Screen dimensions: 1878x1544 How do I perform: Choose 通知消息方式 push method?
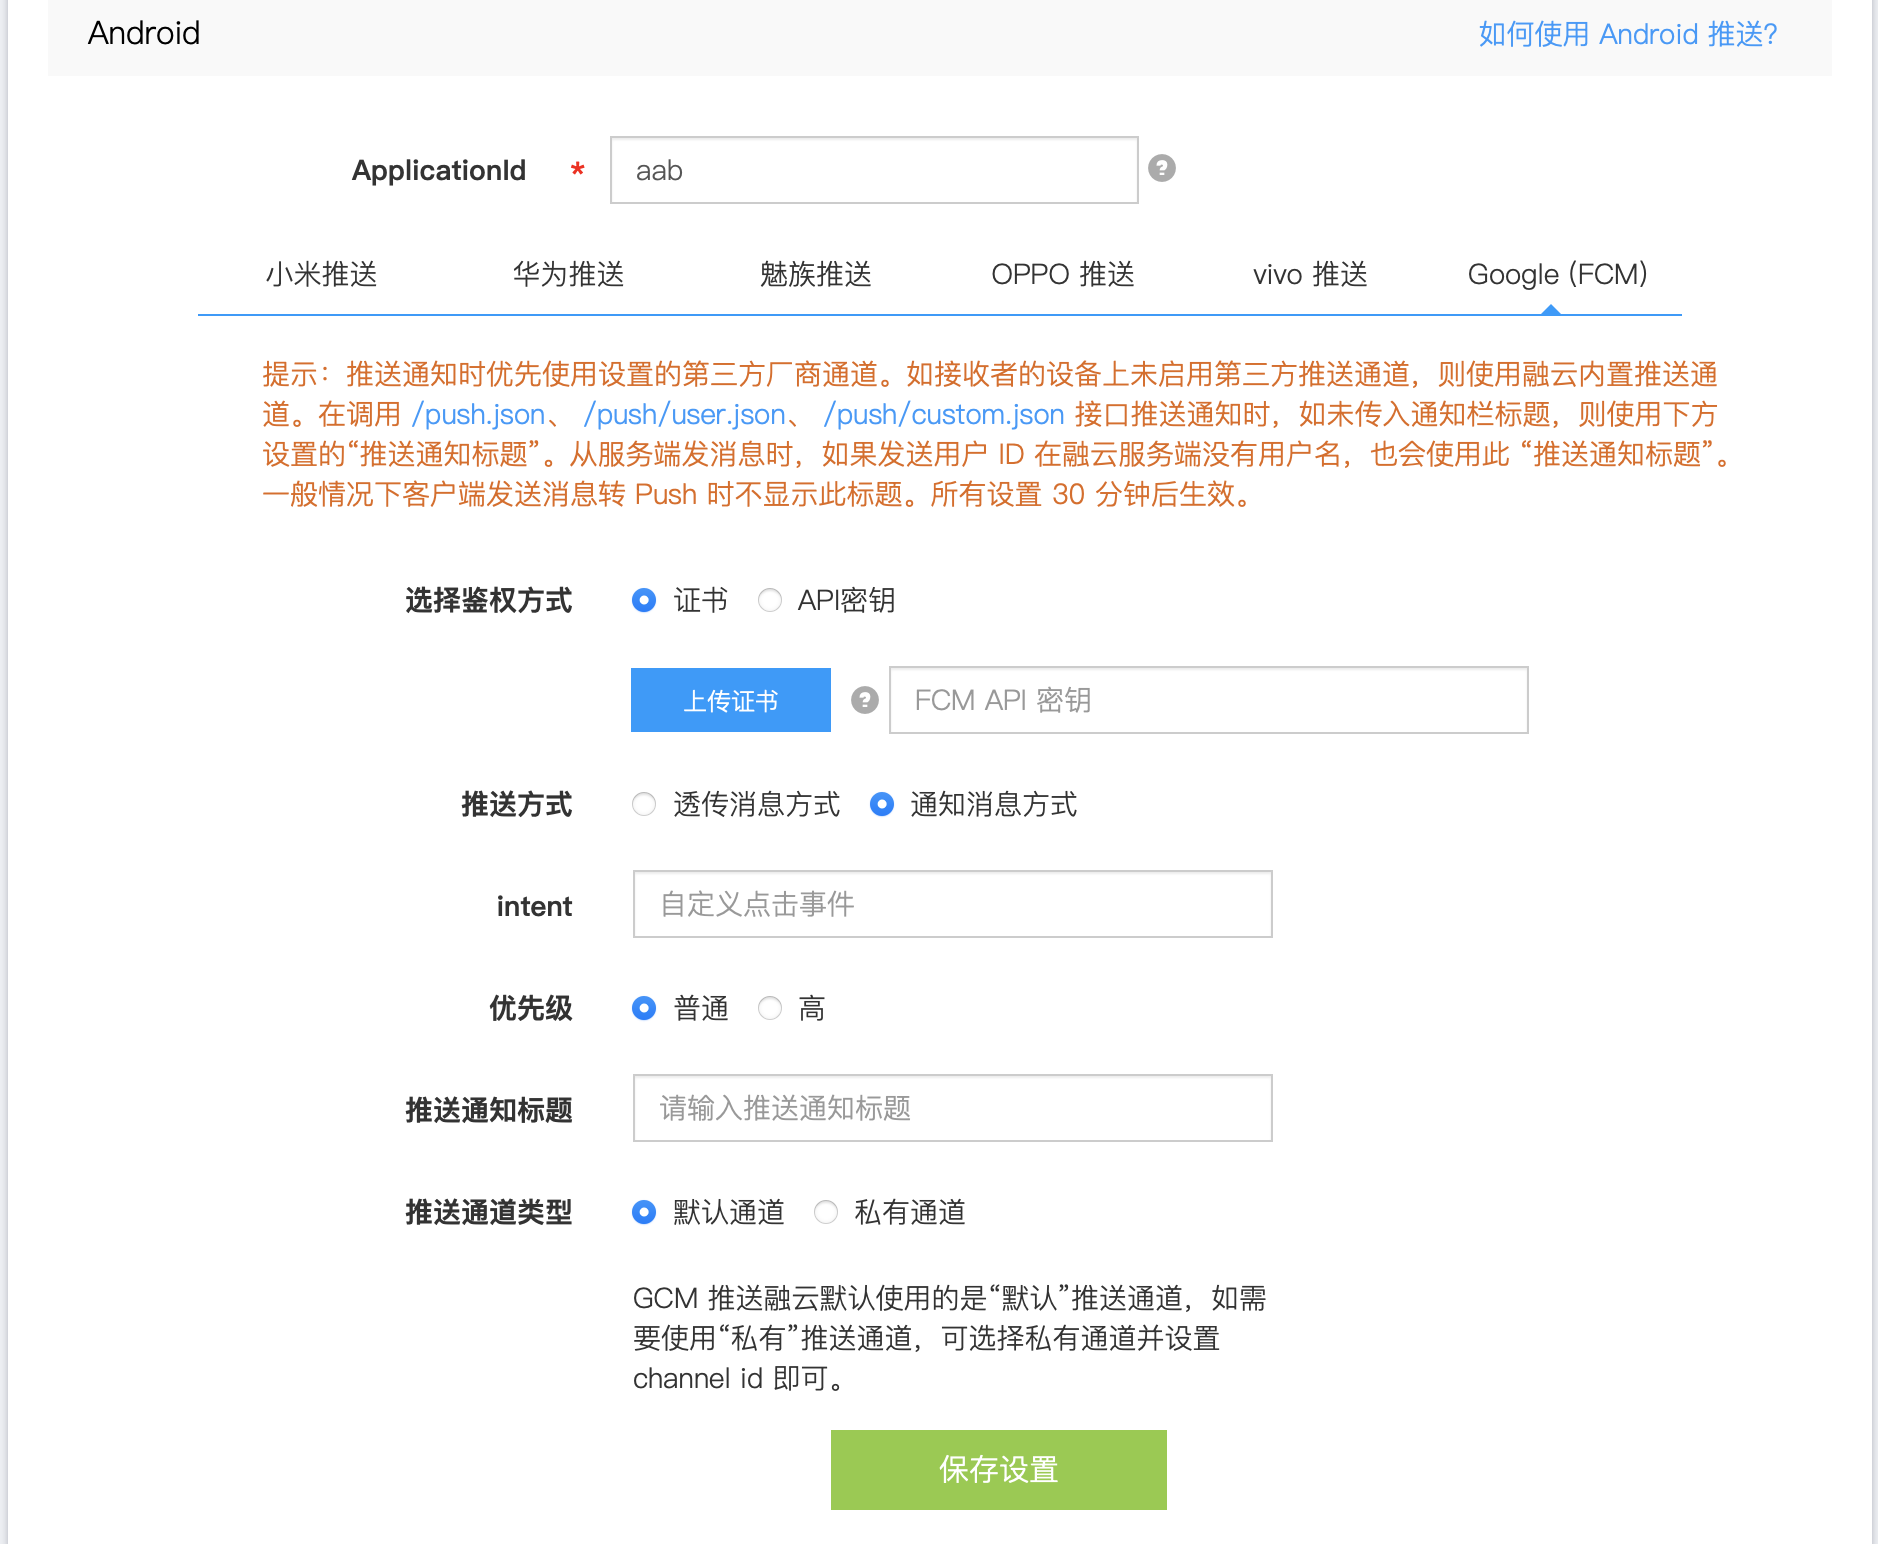point(881,804)
